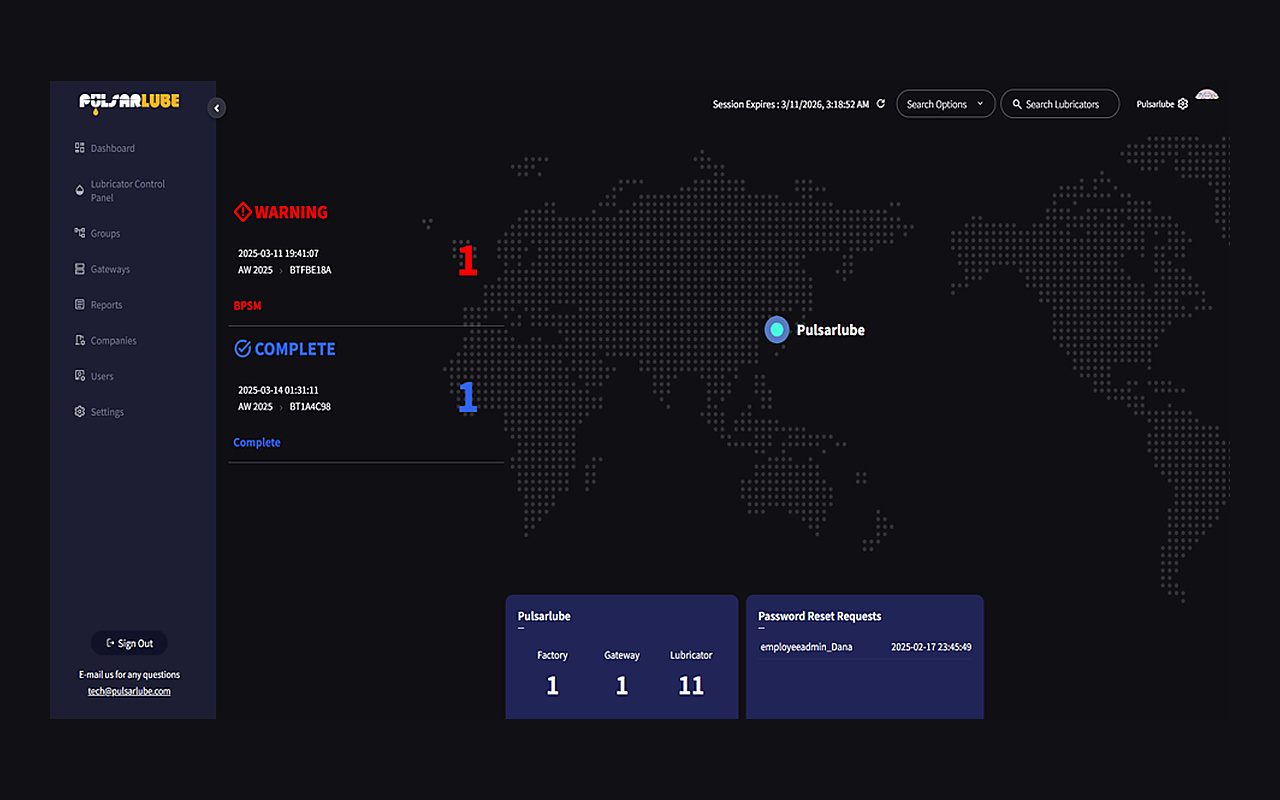Focus the Search Lubricators field

click(1060, 104)
